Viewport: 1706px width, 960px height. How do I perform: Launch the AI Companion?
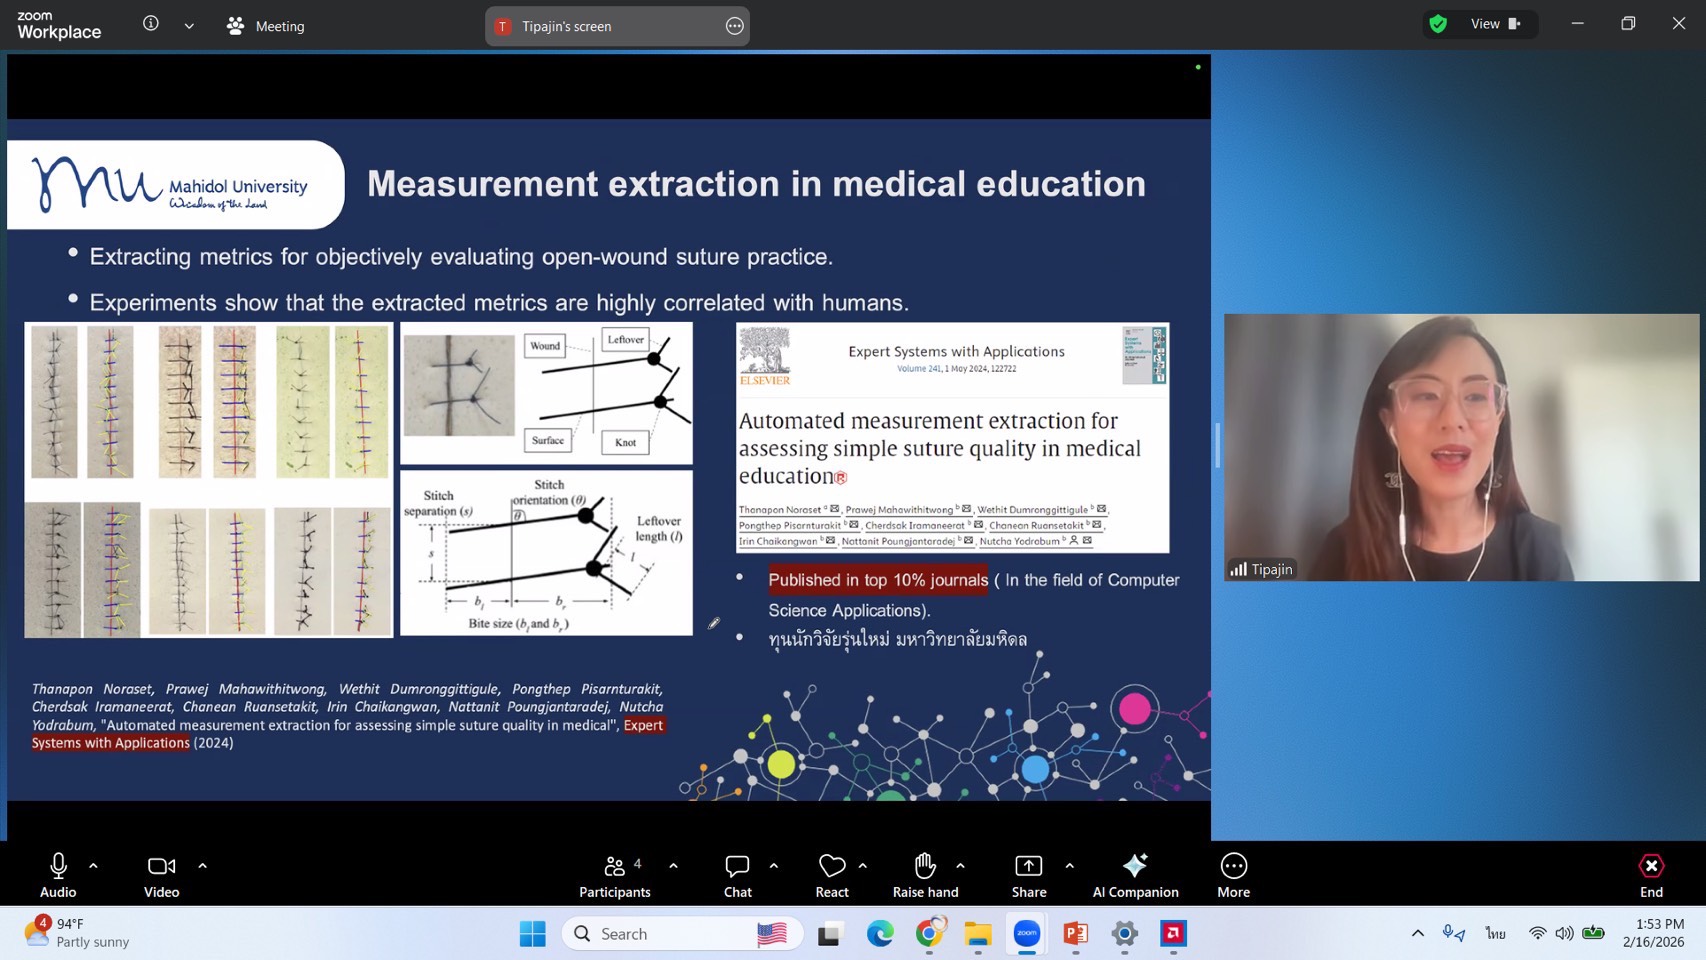point(1135,875)
